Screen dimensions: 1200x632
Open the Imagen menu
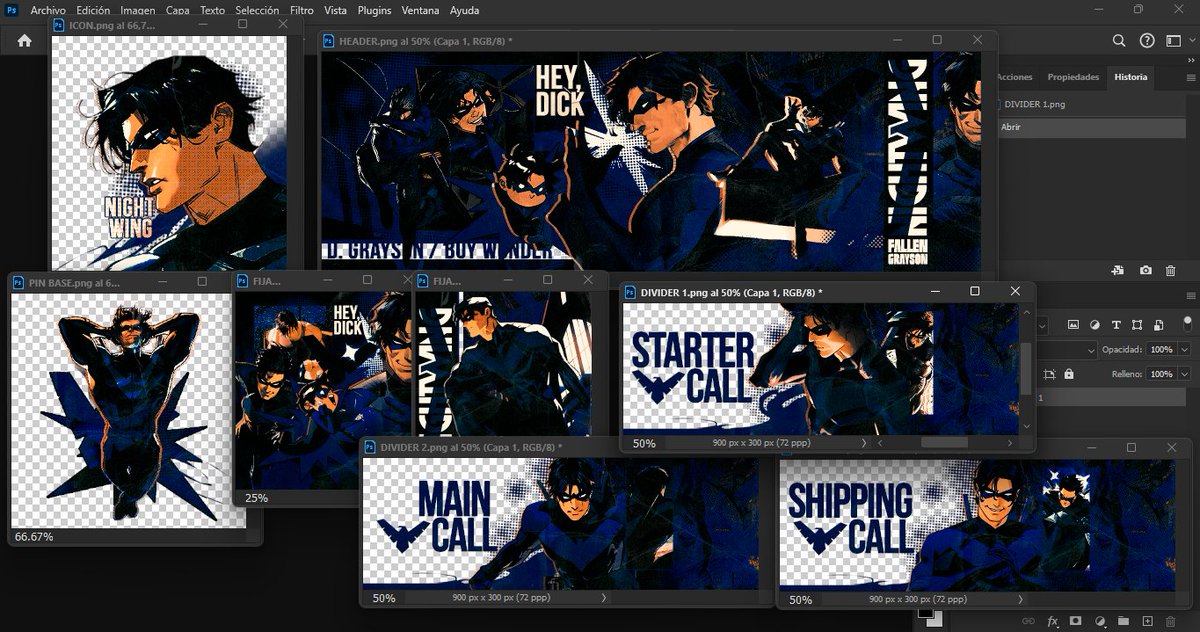click(138, 11)
